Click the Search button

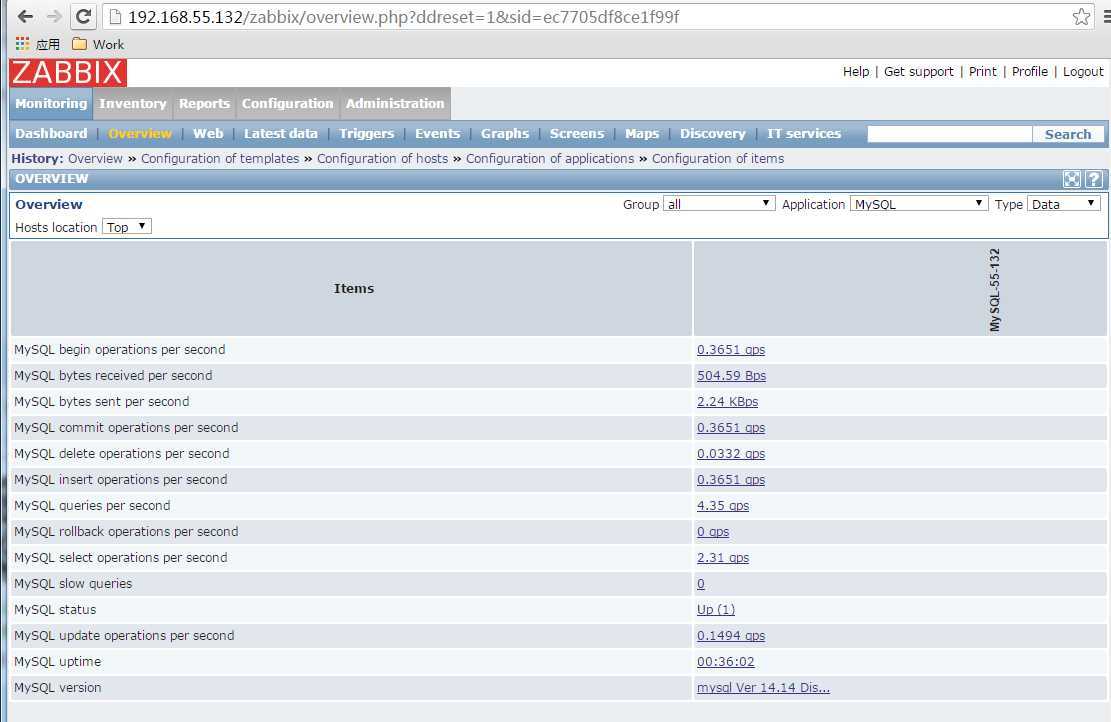click(1068, 134)
